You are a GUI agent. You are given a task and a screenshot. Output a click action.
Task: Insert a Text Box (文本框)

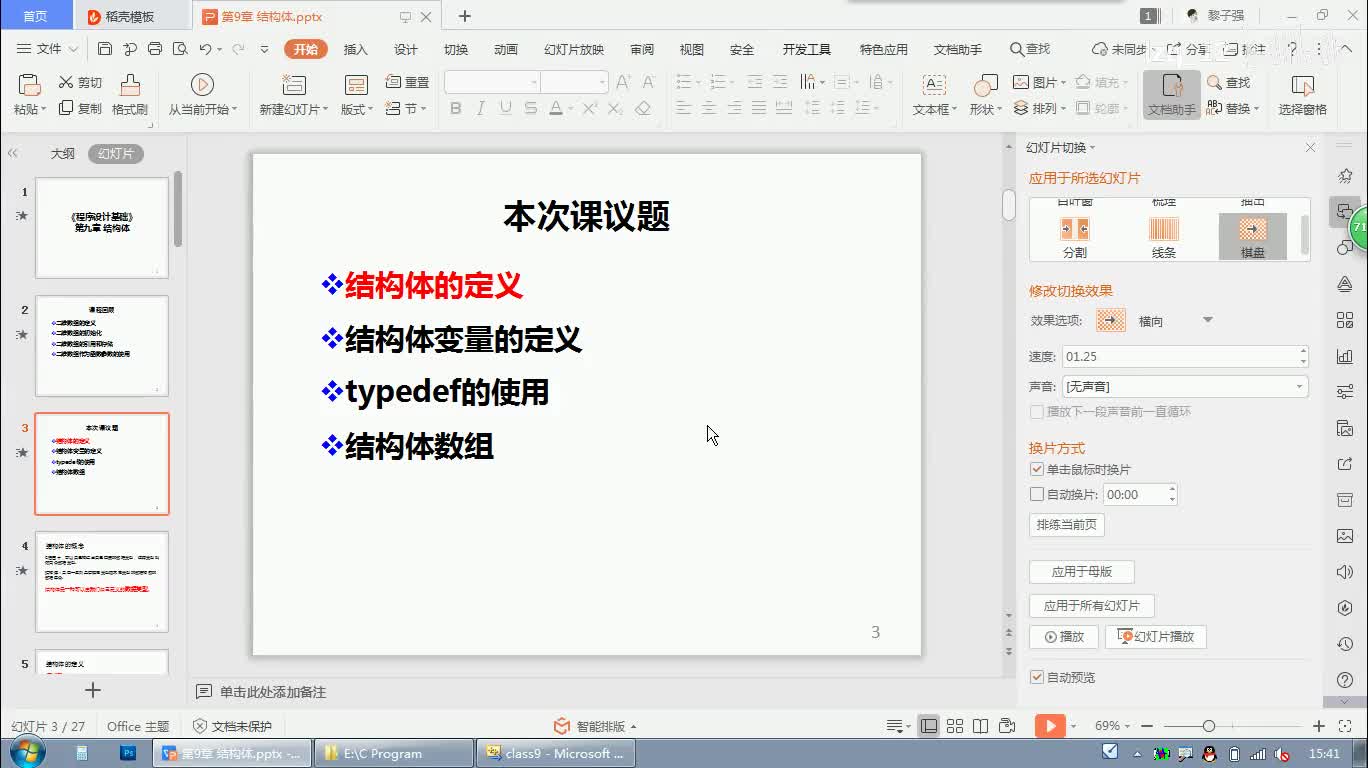click(934, 94)
